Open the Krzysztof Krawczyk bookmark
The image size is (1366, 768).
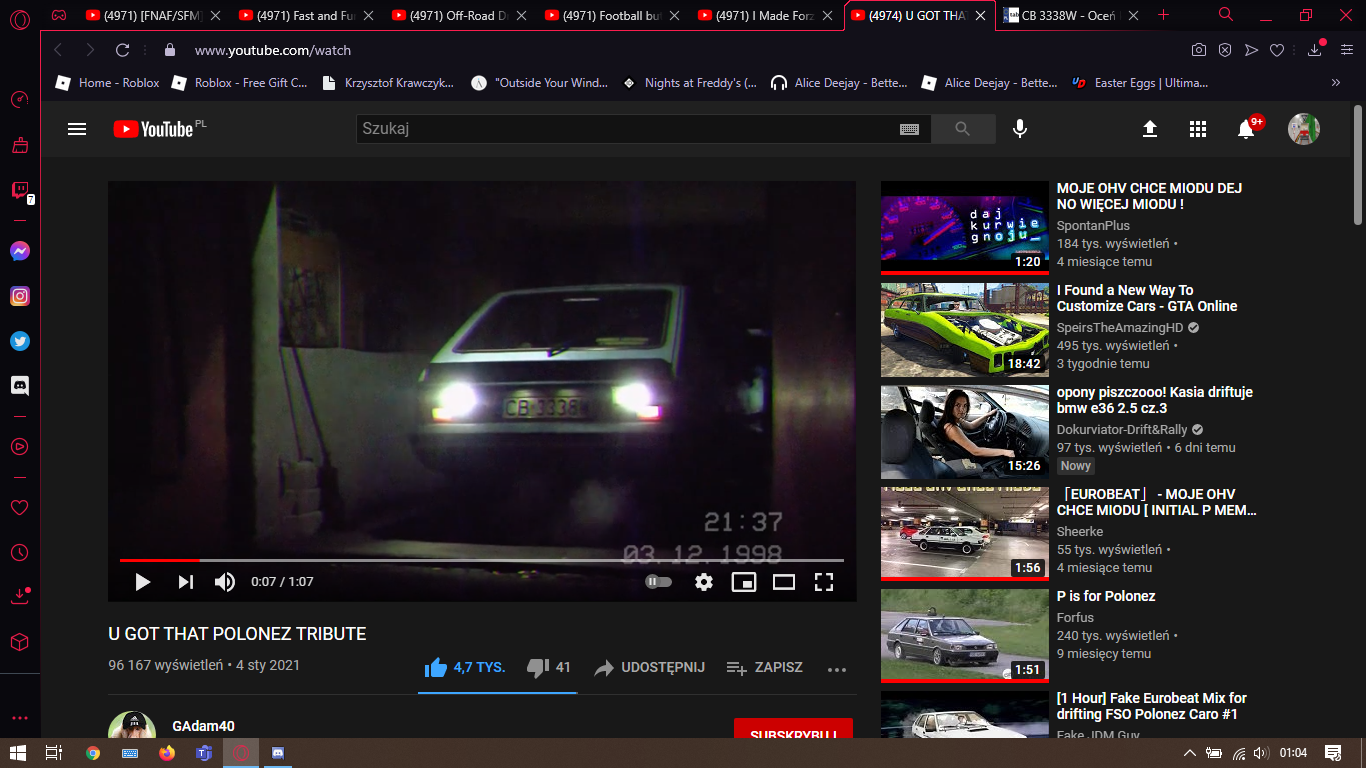coord(388,83)
